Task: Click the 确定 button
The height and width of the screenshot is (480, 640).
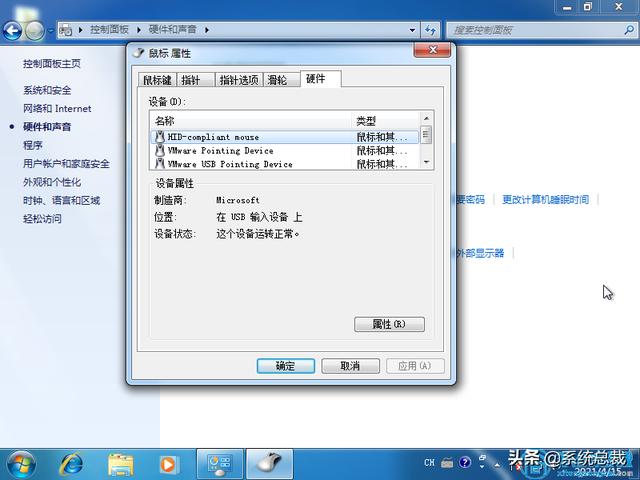Action: (286, 366)
